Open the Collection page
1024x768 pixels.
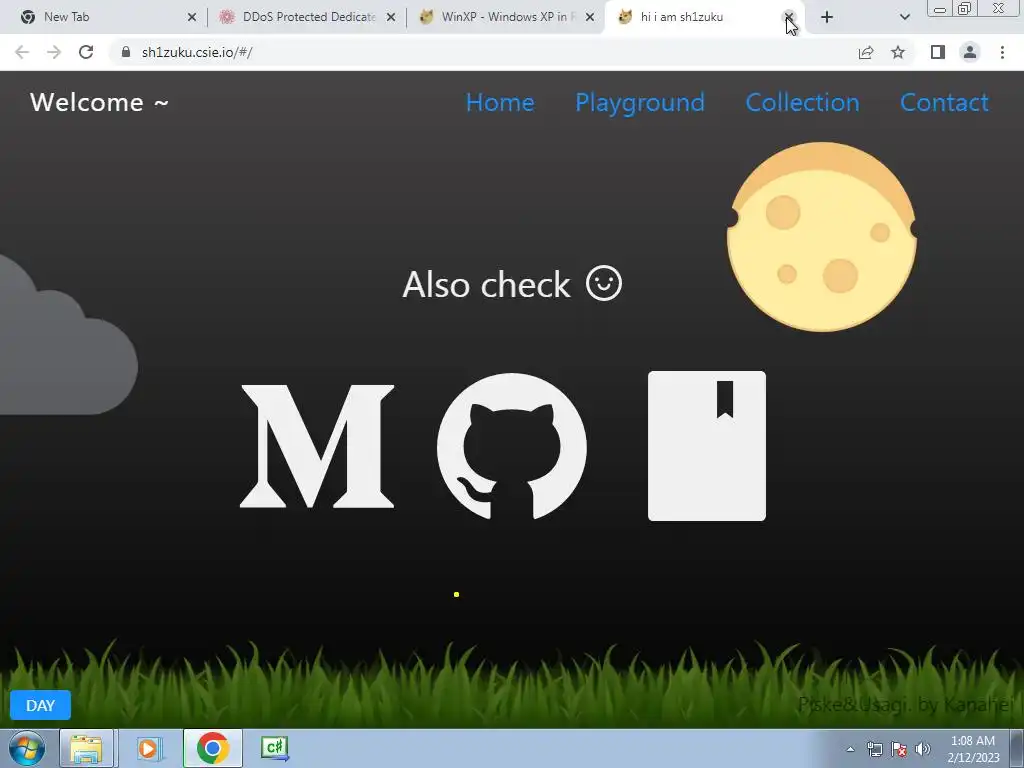[803, 103]
